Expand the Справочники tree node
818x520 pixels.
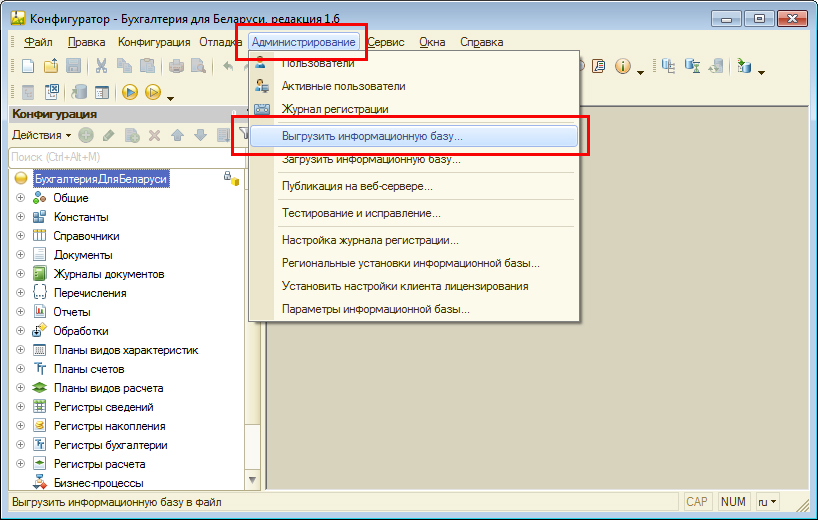tap(20, 236)
